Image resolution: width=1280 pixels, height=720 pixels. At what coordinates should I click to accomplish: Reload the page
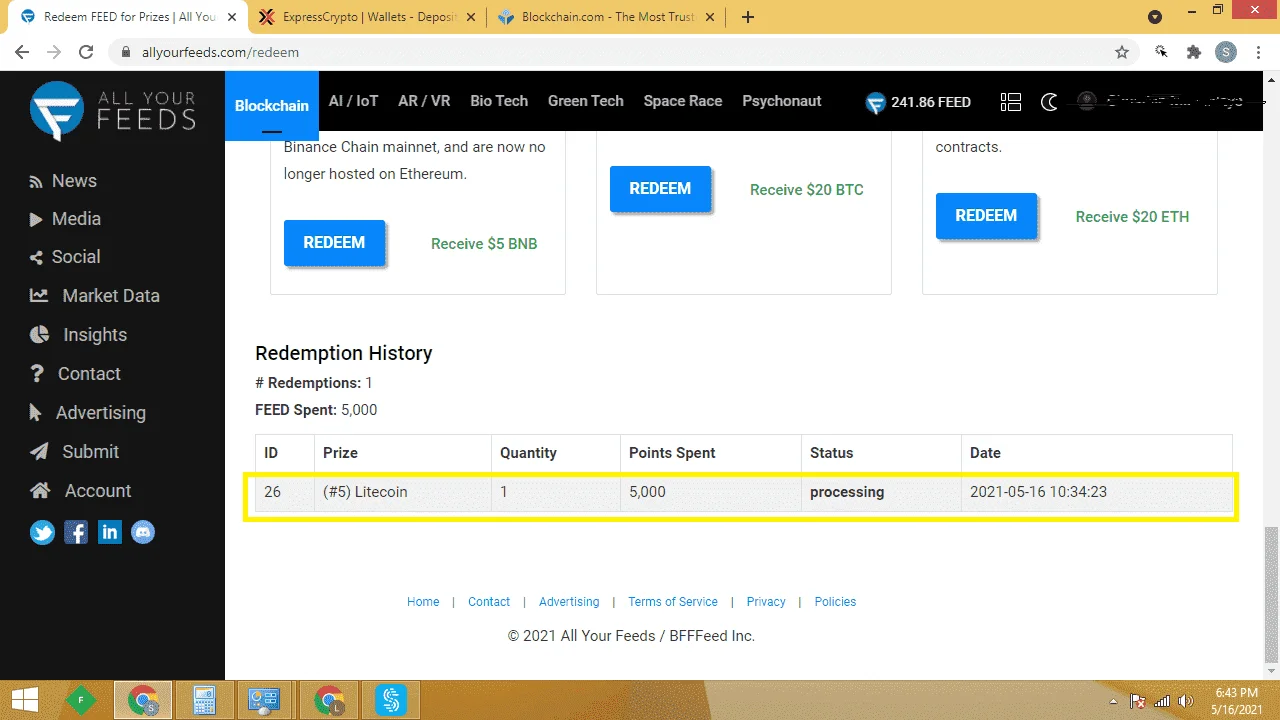click(x=86, y=52)
